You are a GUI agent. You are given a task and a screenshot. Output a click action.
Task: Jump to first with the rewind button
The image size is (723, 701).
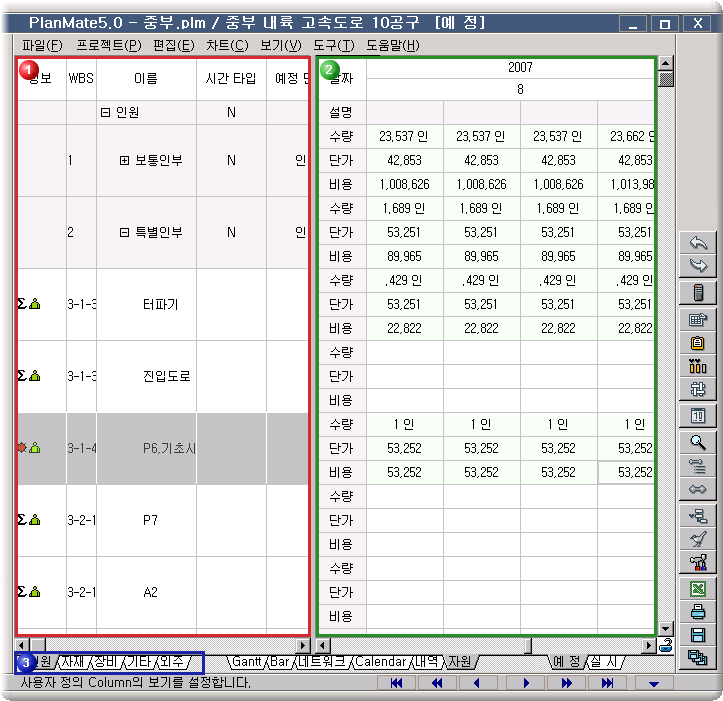(397, 683)
